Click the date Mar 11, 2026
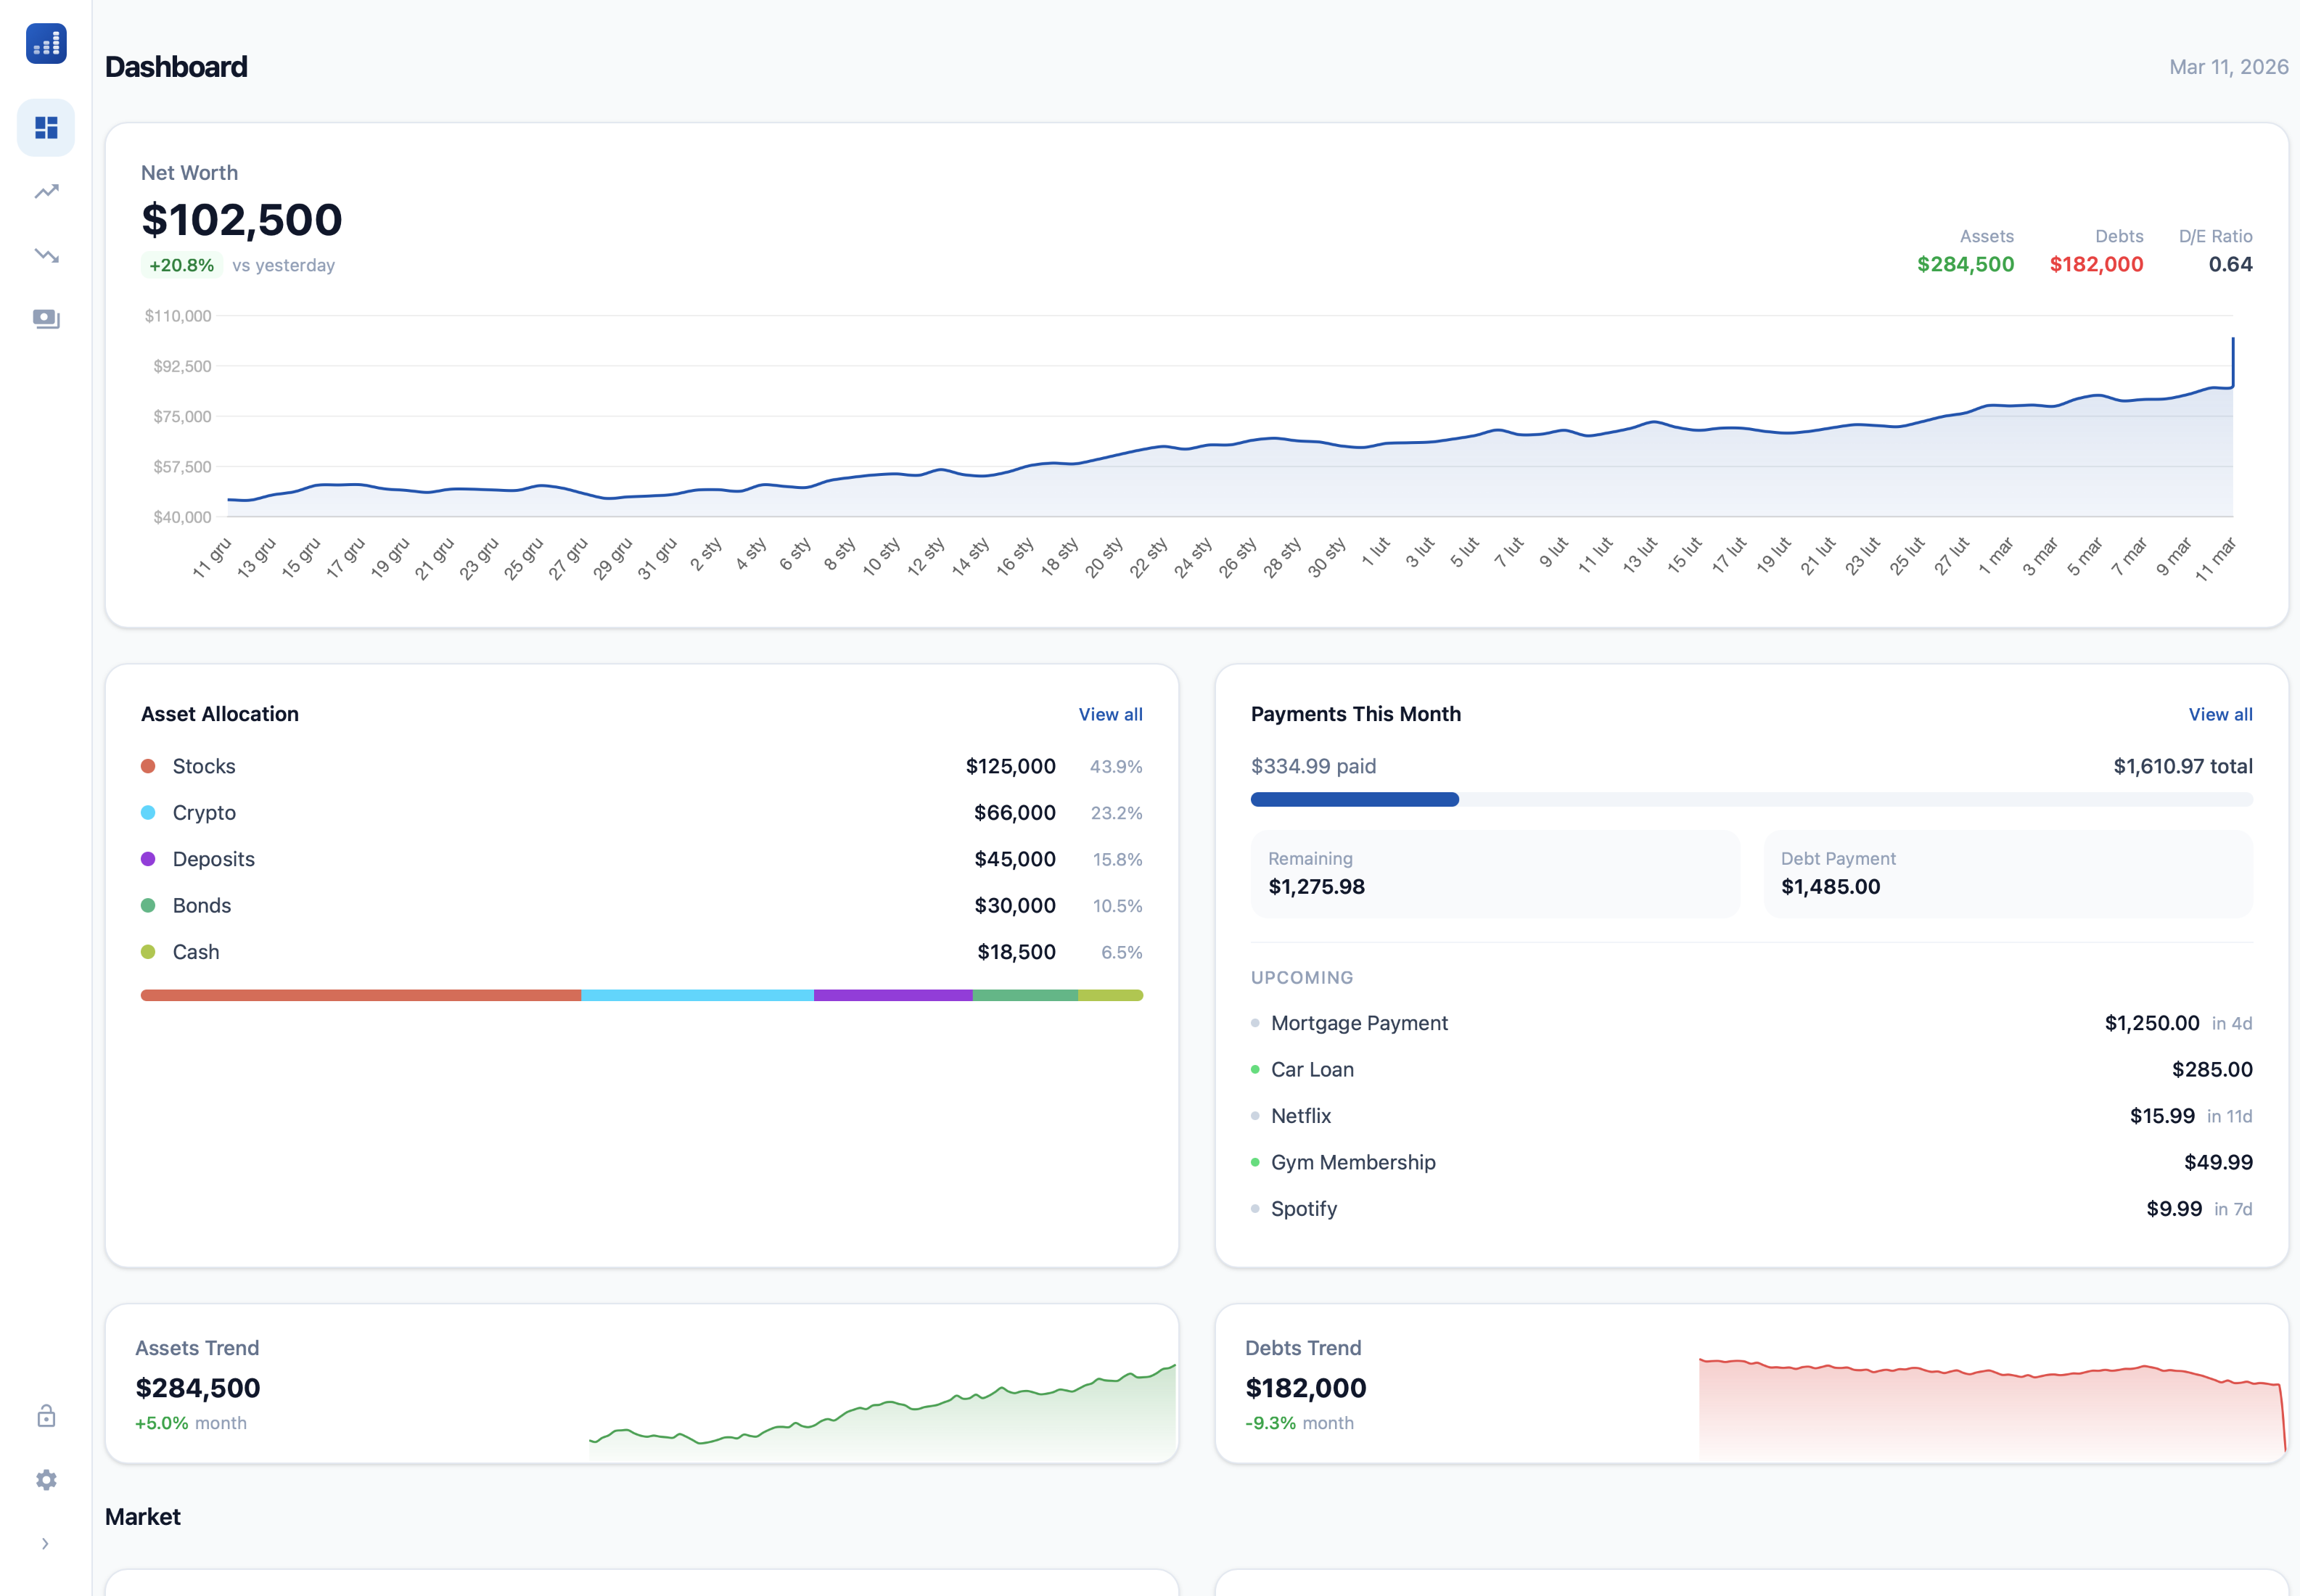This screenshot has width=2300, height=1596. click(x=2227, y=67)
